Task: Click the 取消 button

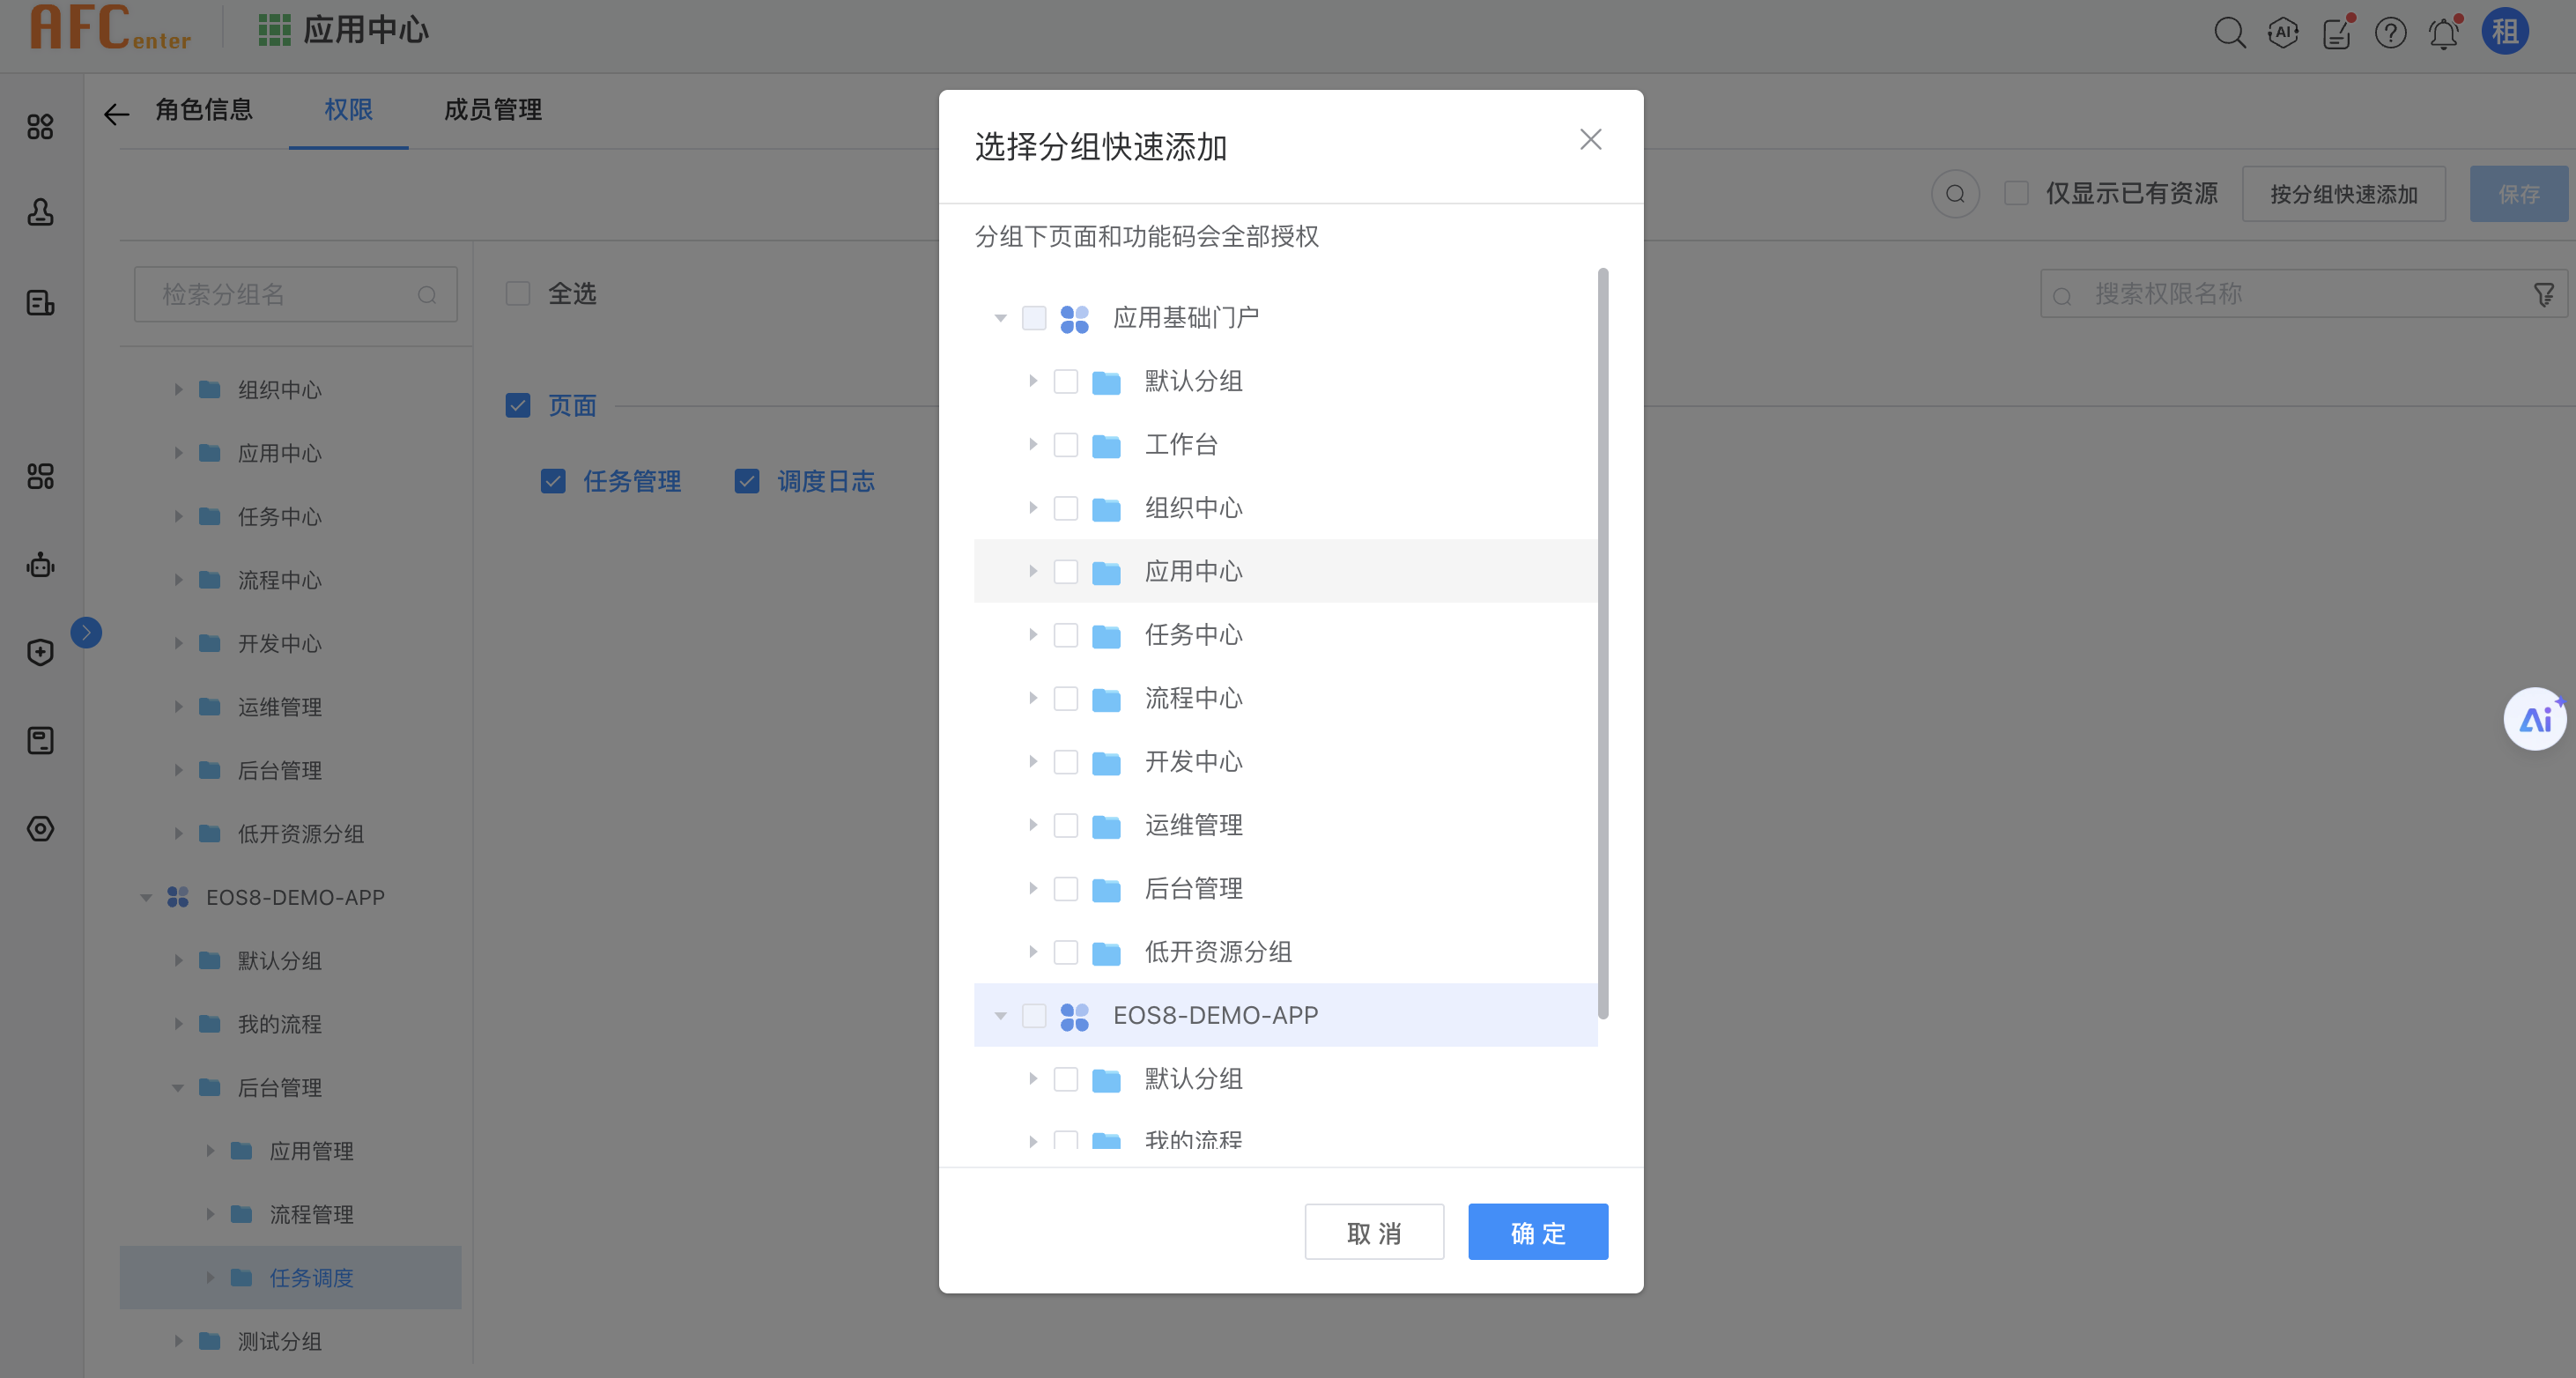Action: 1374,1232
